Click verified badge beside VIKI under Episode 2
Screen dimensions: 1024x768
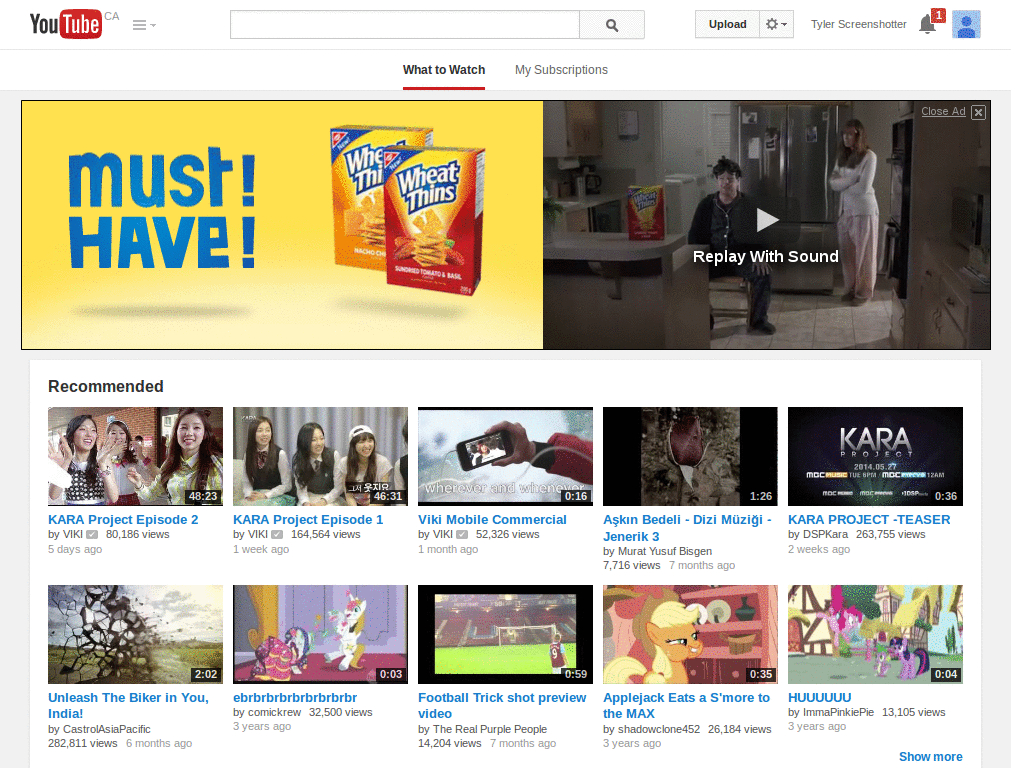click(x=92, y=535)
